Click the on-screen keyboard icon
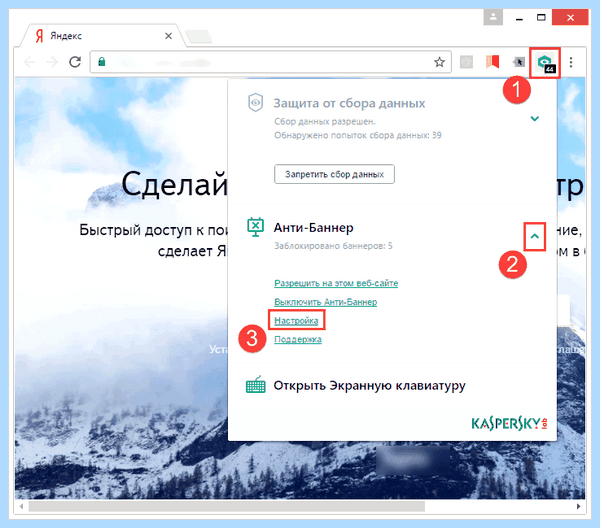 click(x=256, y=385)
